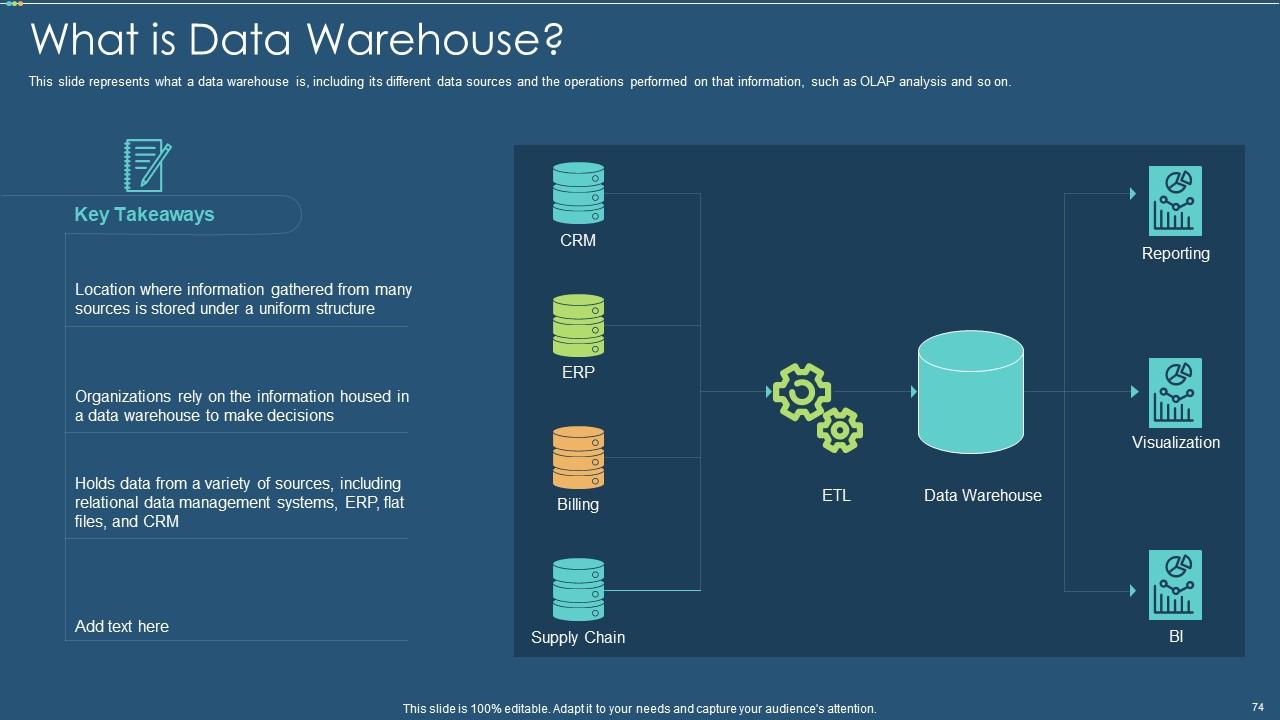Screen dimensions: 1280x720
Task: Click the slide title text
Action: click(297, 39)
